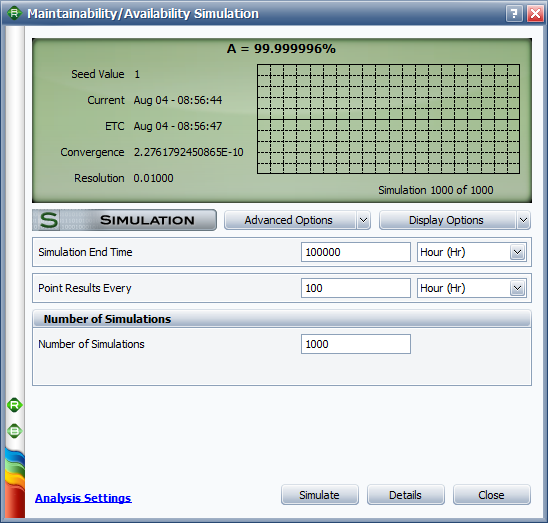Expand Point Results Every unit dropdown

518,288
